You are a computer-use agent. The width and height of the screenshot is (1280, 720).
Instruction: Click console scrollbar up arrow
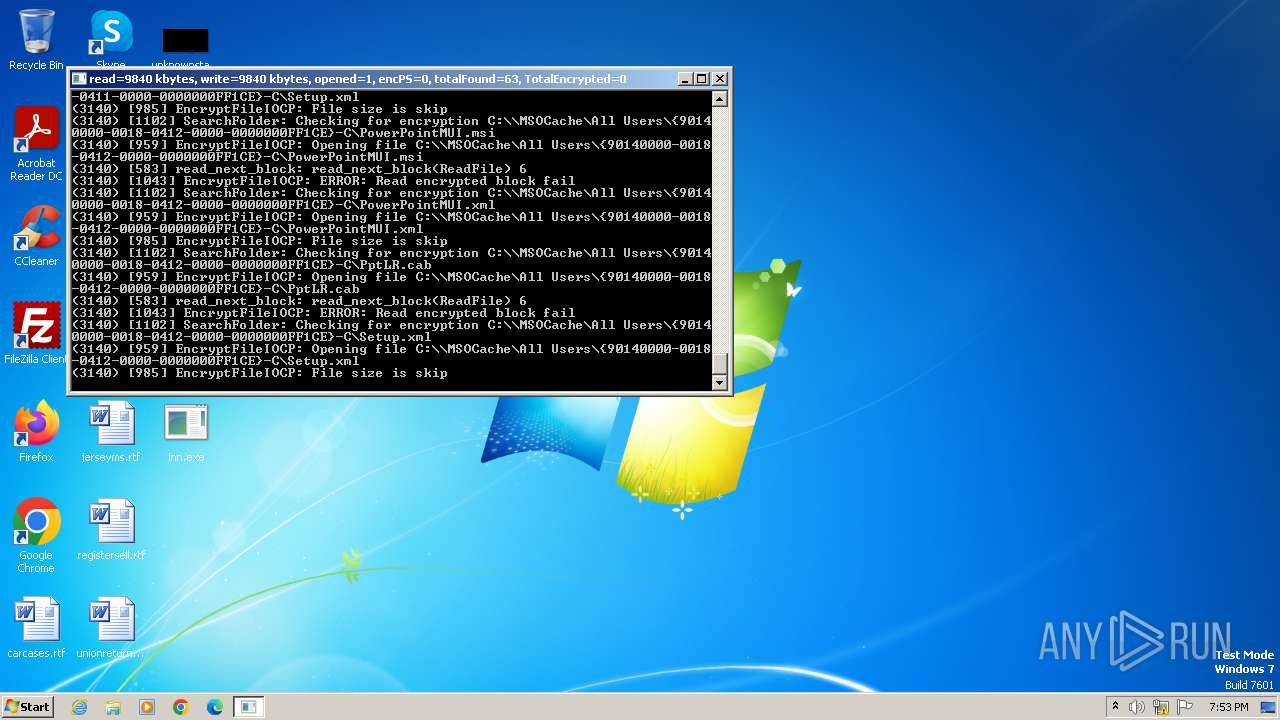719,98
